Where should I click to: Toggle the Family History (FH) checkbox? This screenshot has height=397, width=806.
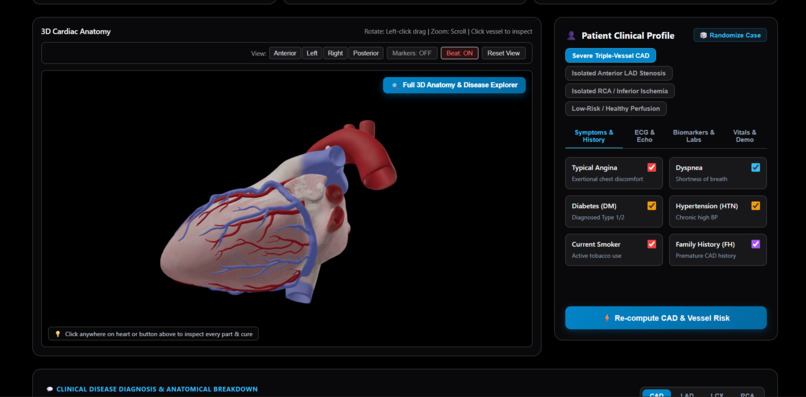tap(756, 244)
